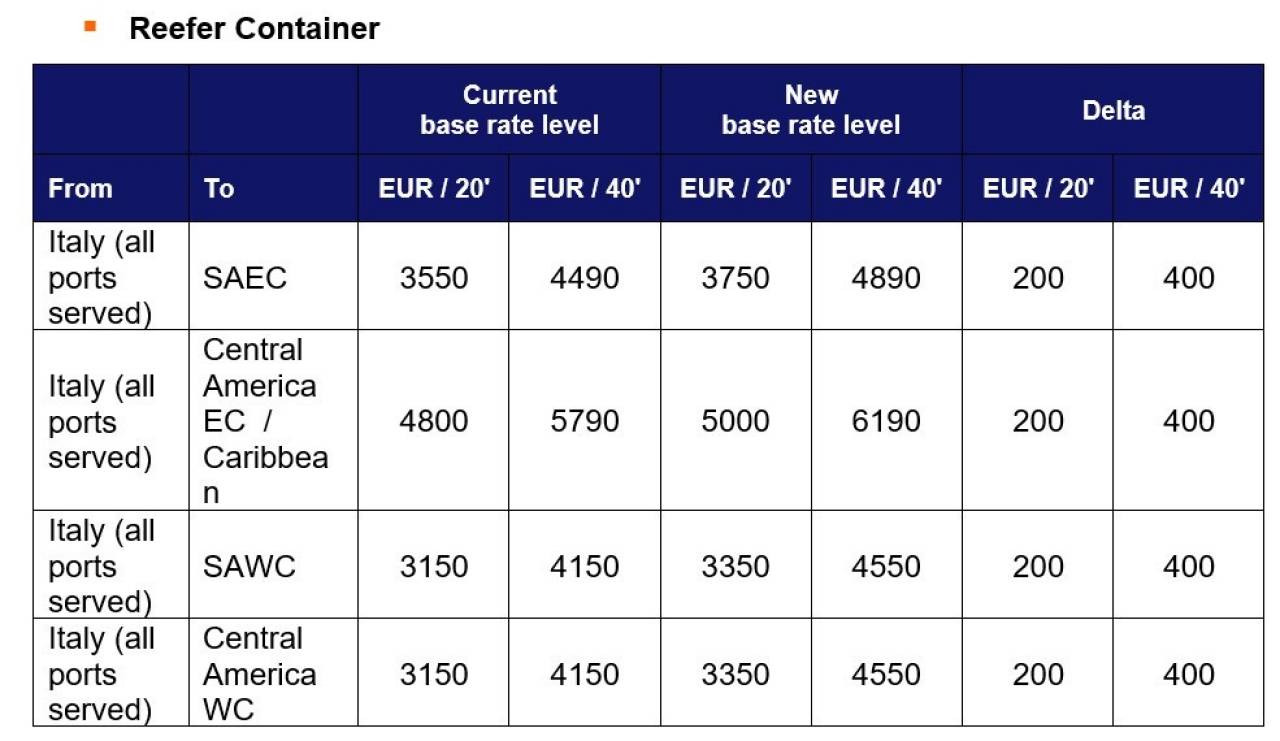The height and width of the screenshot is (741, 1280).
Task: Click the 3550 current rate cell
Action: pos(433,277)
